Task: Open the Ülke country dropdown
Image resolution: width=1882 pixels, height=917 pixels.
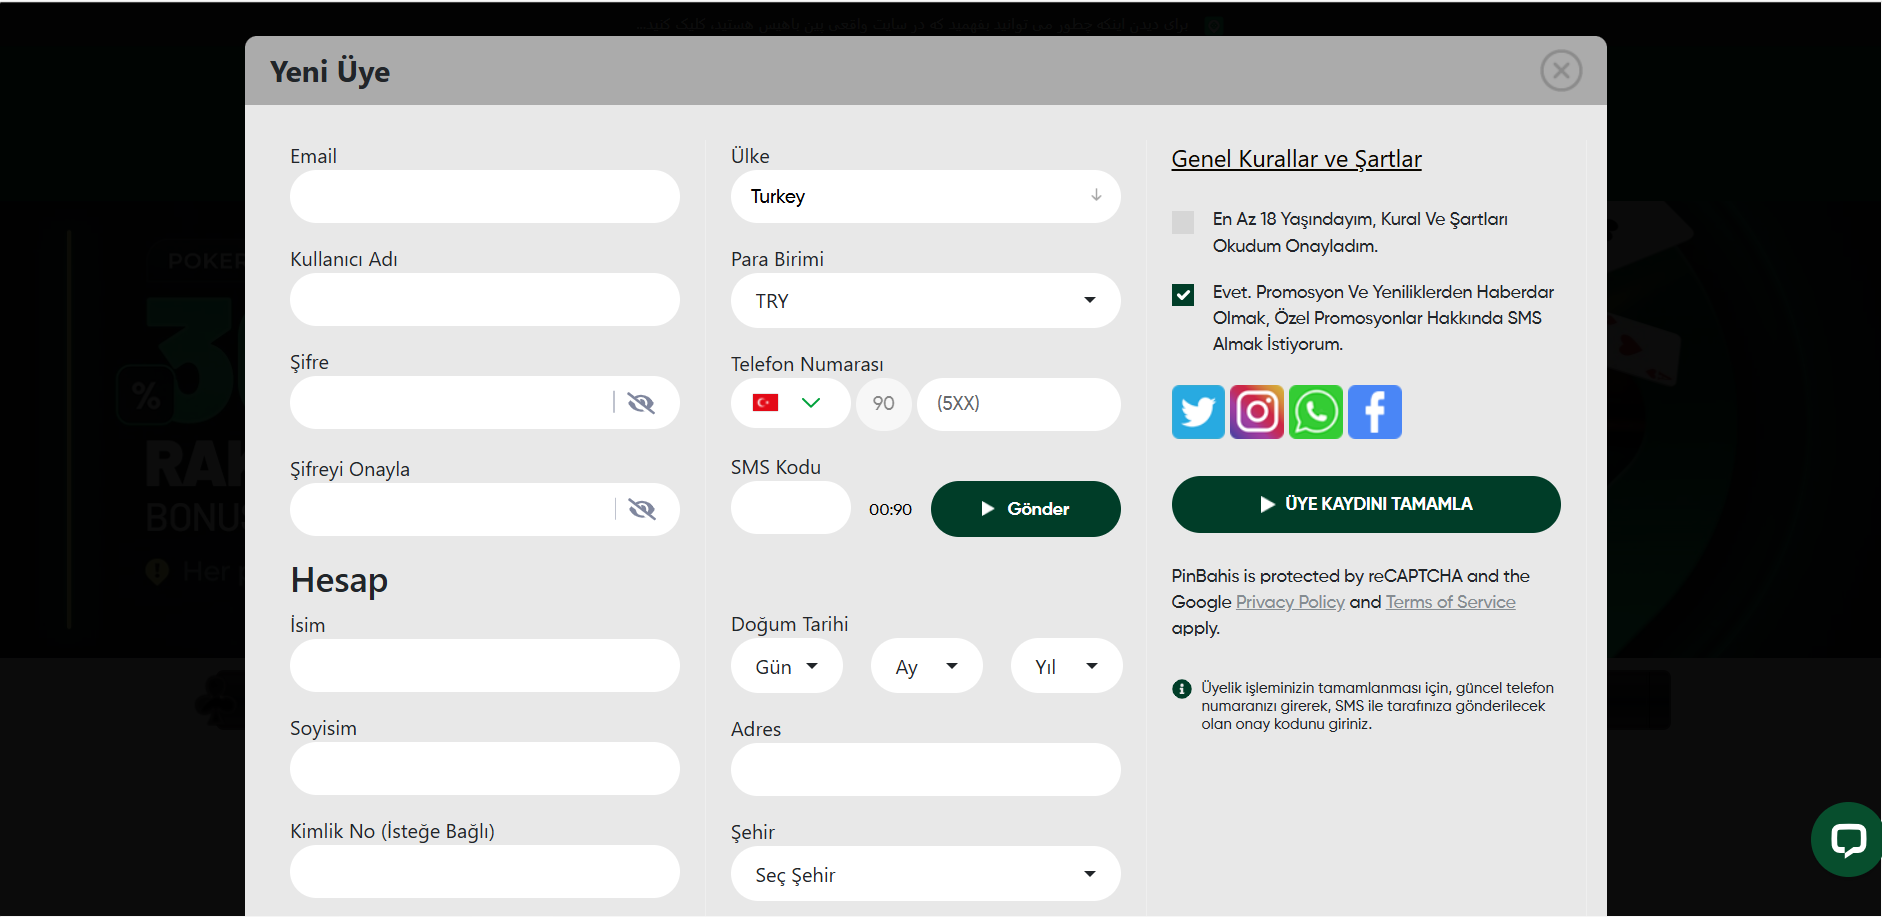Action: (926, 197)
